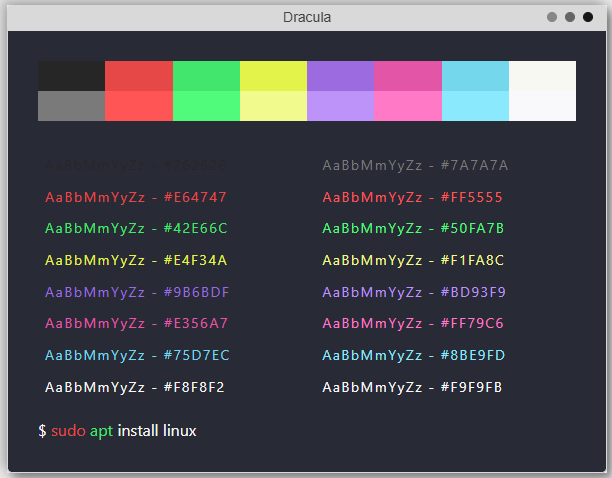Pick the bright green swatch in bottom row
Image resolution: width=612 pixels, height=478 pixels.
[x=206, y=106]
